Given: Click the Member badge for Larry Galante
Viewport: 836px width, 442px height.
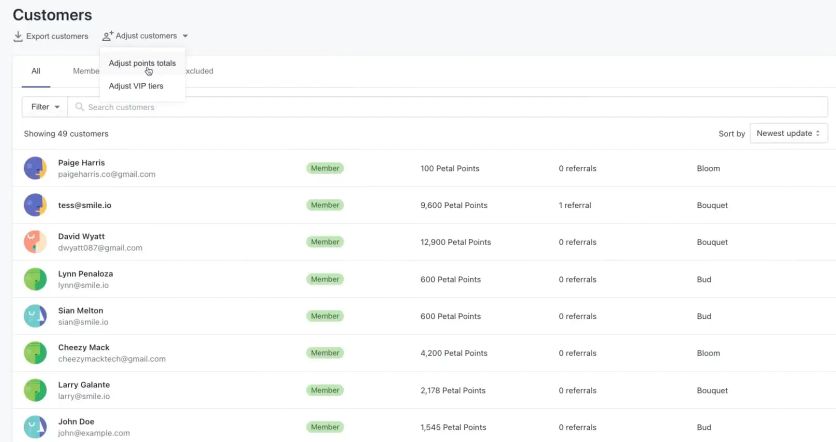Looking at the screenshot, I should point(325,390).
